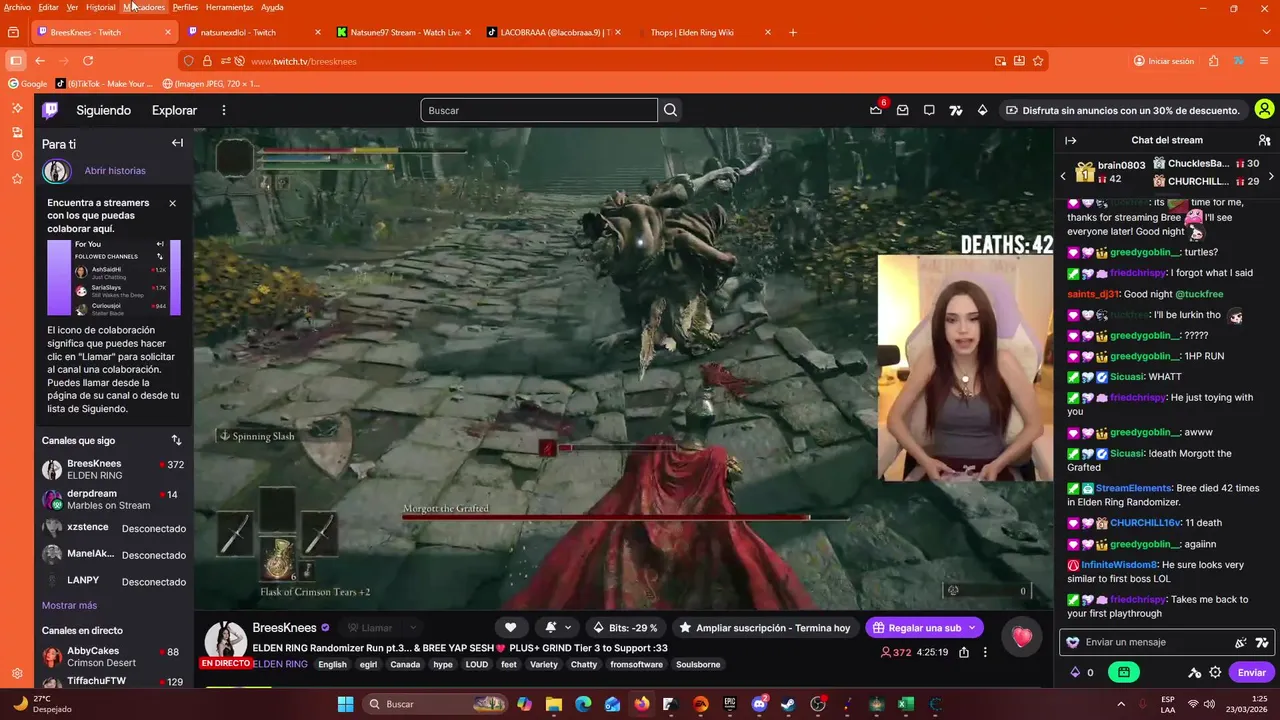Click the Siguiendo nav link

[104, 110]
